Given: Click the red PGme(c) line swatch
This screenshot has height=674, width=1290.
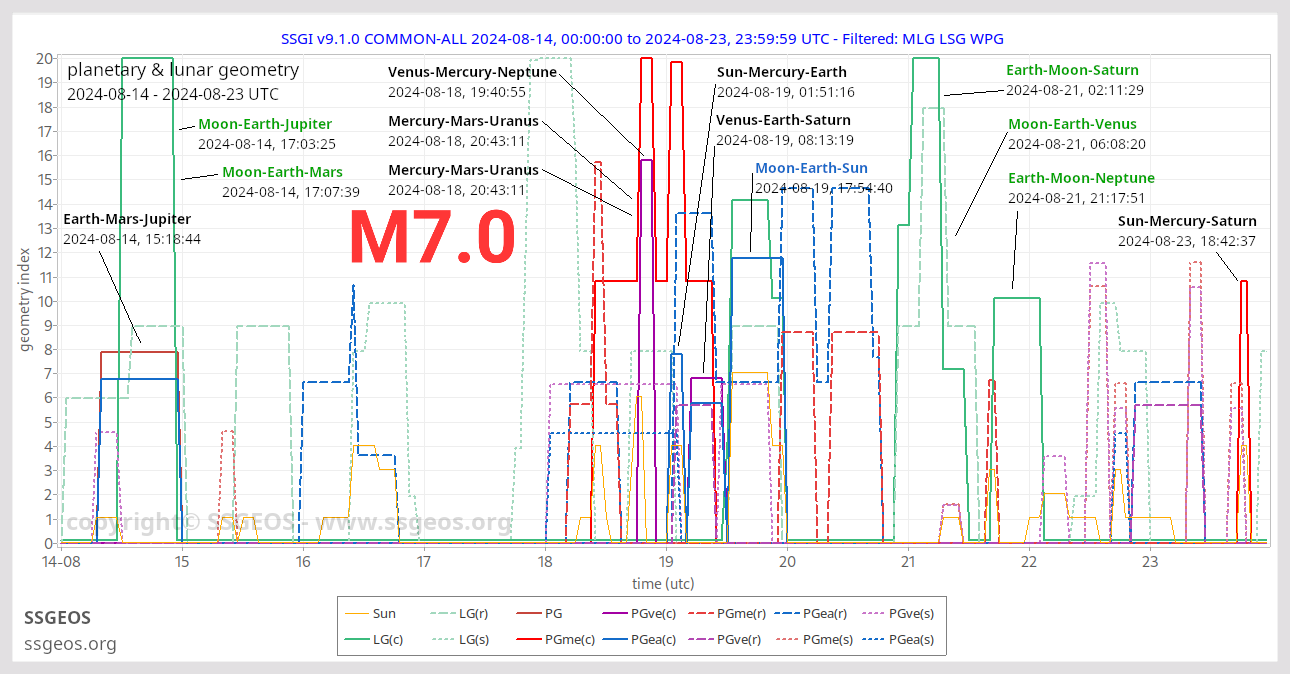Looking at the screenshot, I should 530,640.
